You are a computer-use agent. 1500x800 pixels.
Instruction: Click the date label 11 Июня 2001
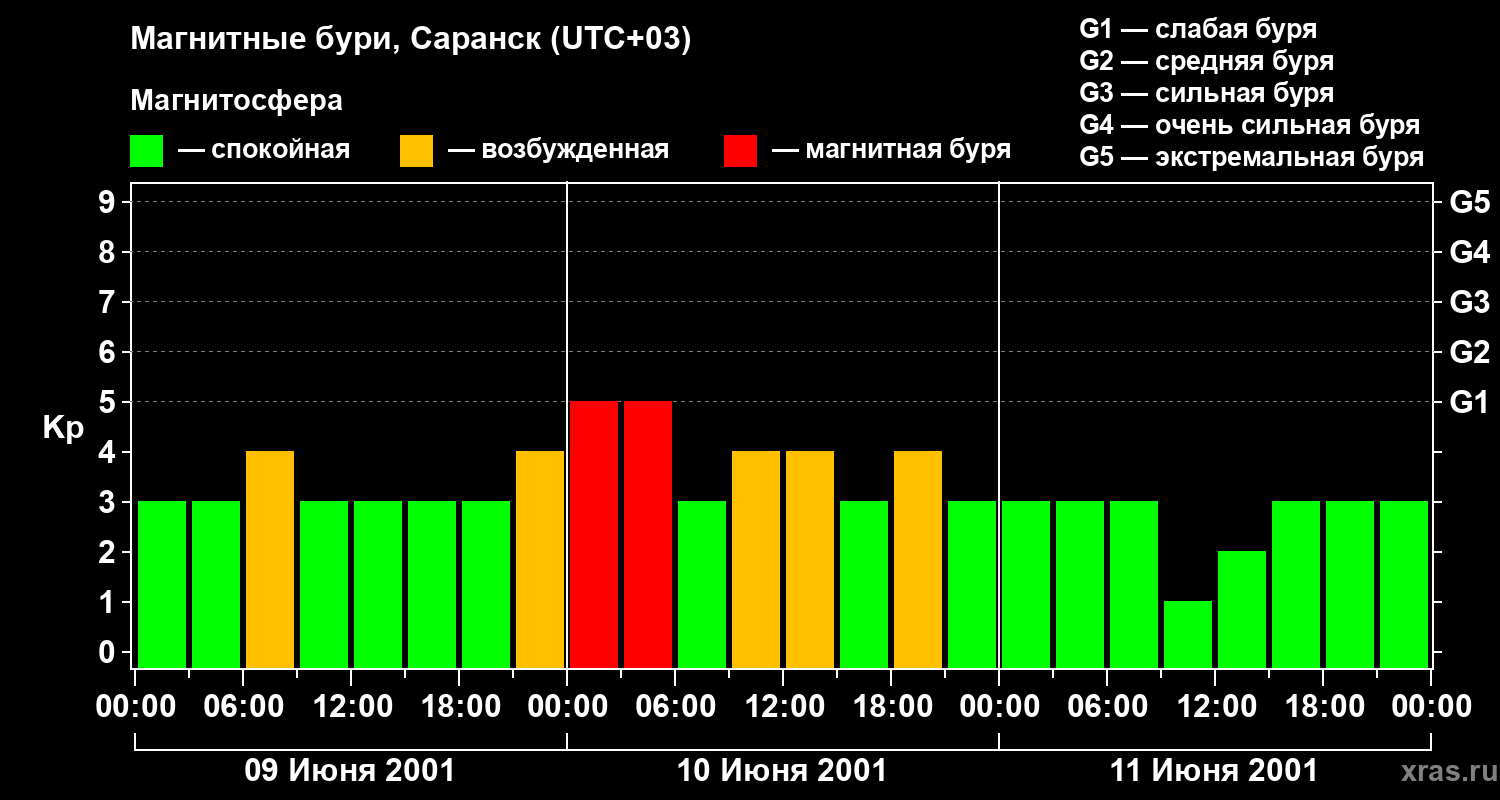(1214, 771)
